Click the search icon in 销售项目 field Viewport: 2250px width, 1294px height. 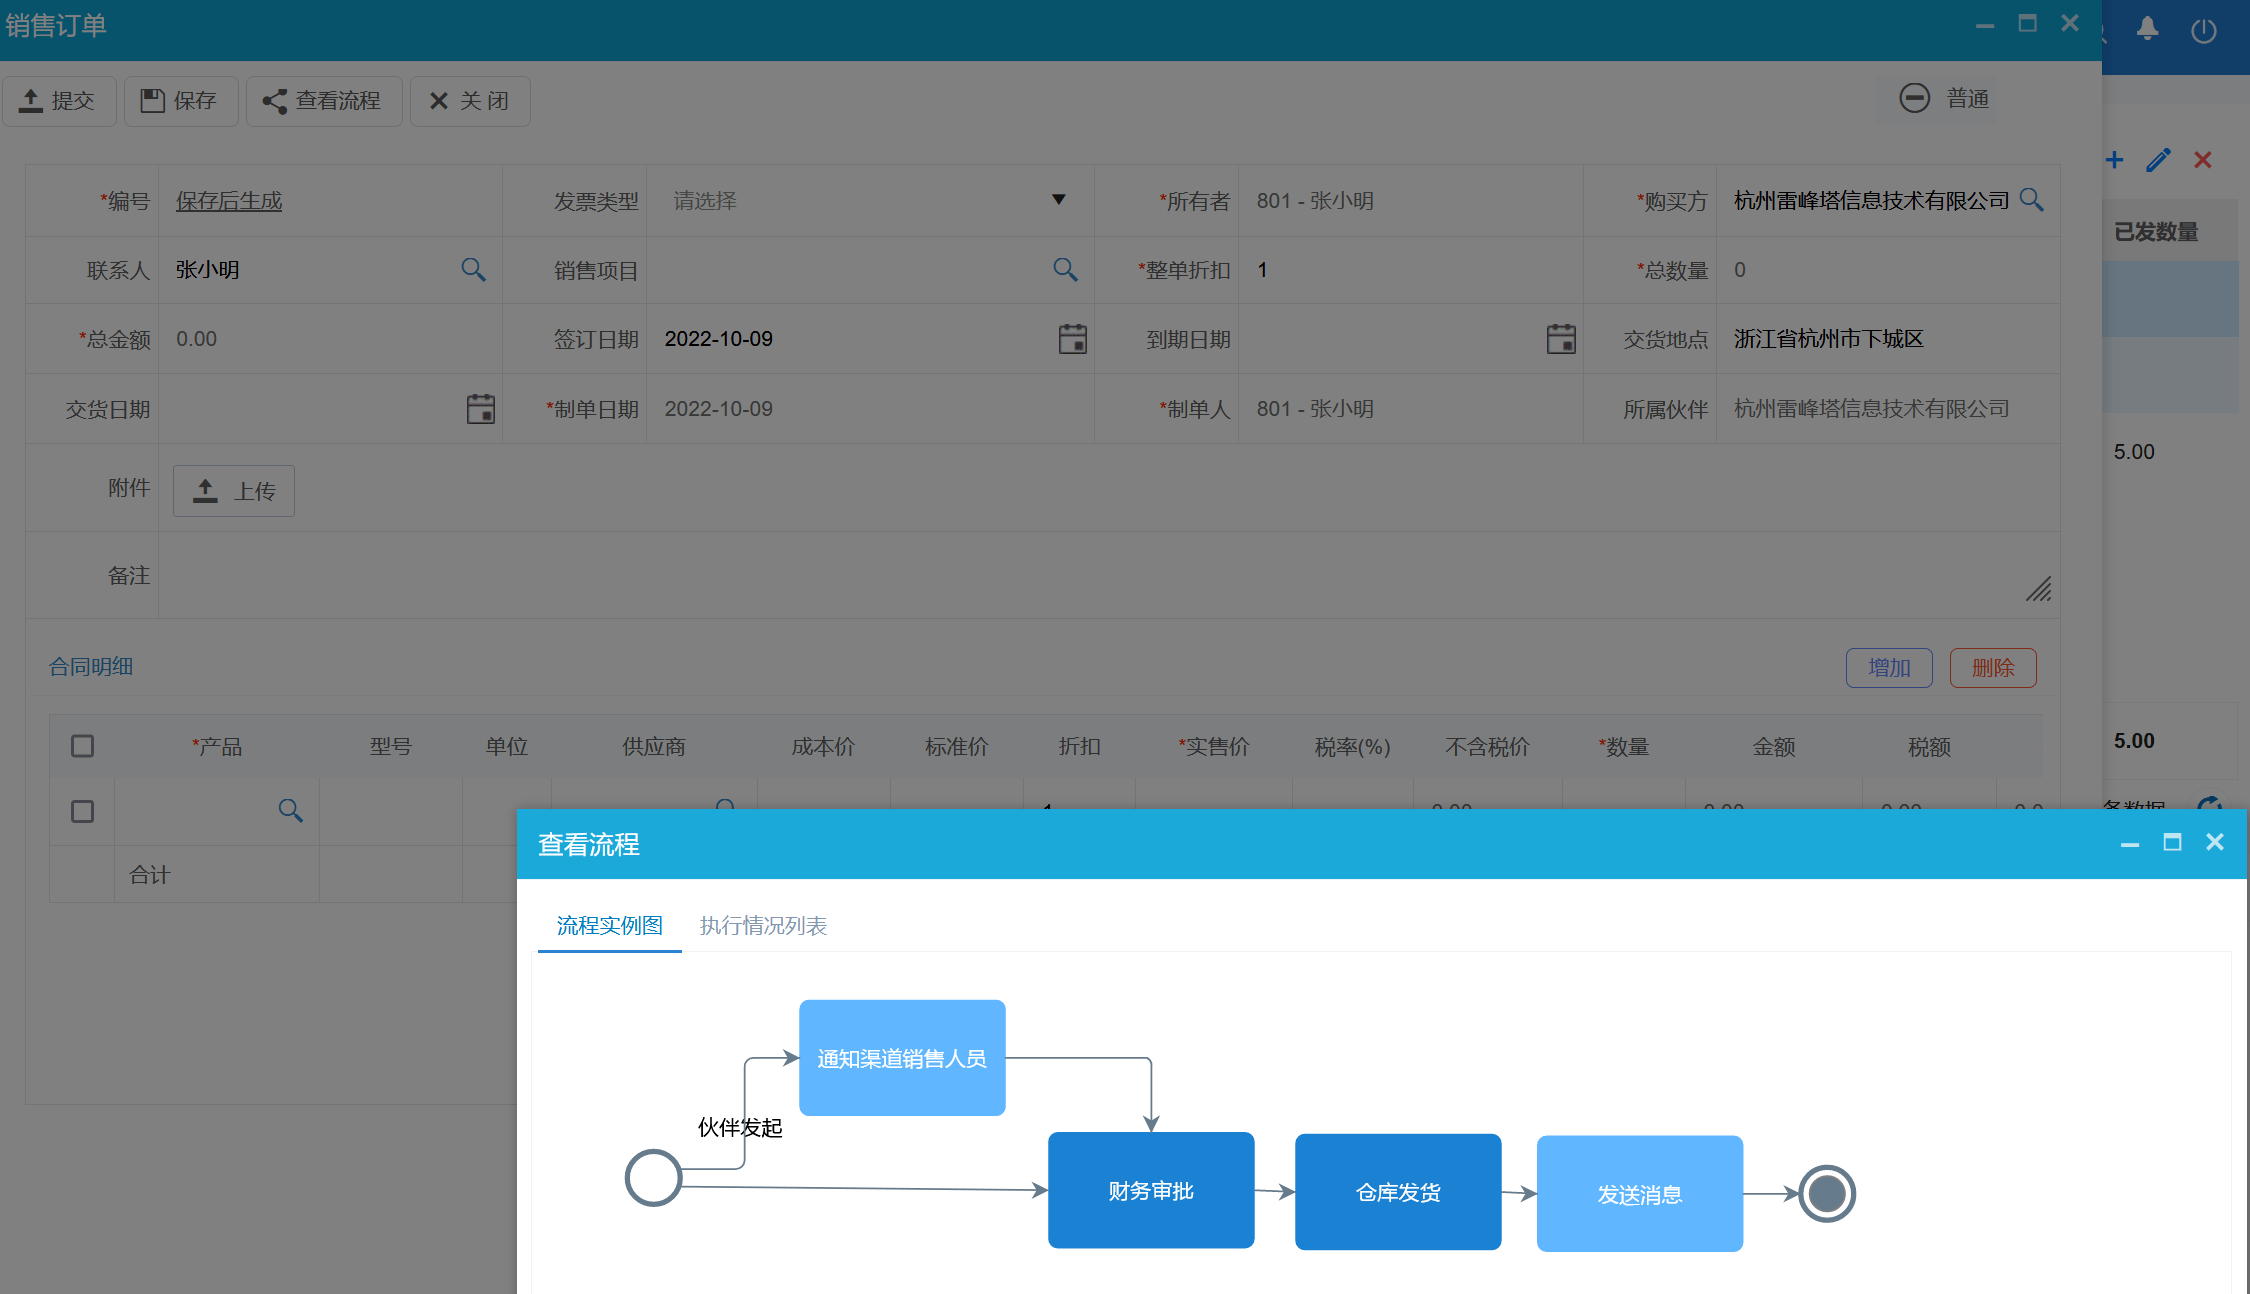[1065, 270]
